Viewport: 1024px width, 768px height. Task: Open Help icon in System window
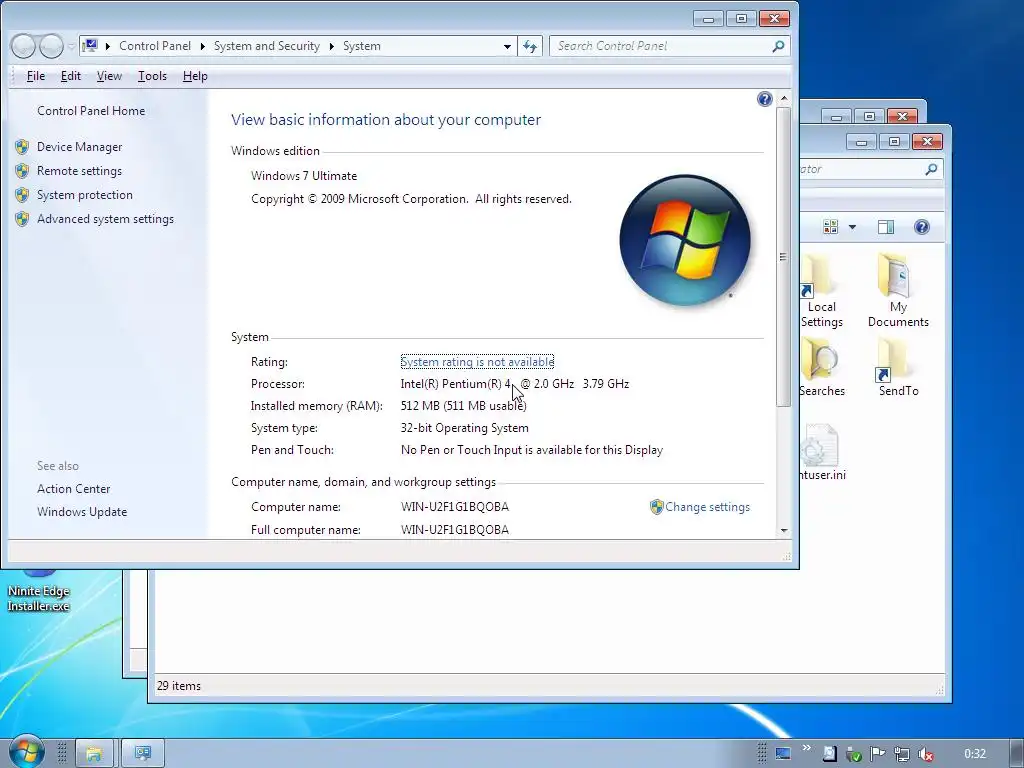764,99
